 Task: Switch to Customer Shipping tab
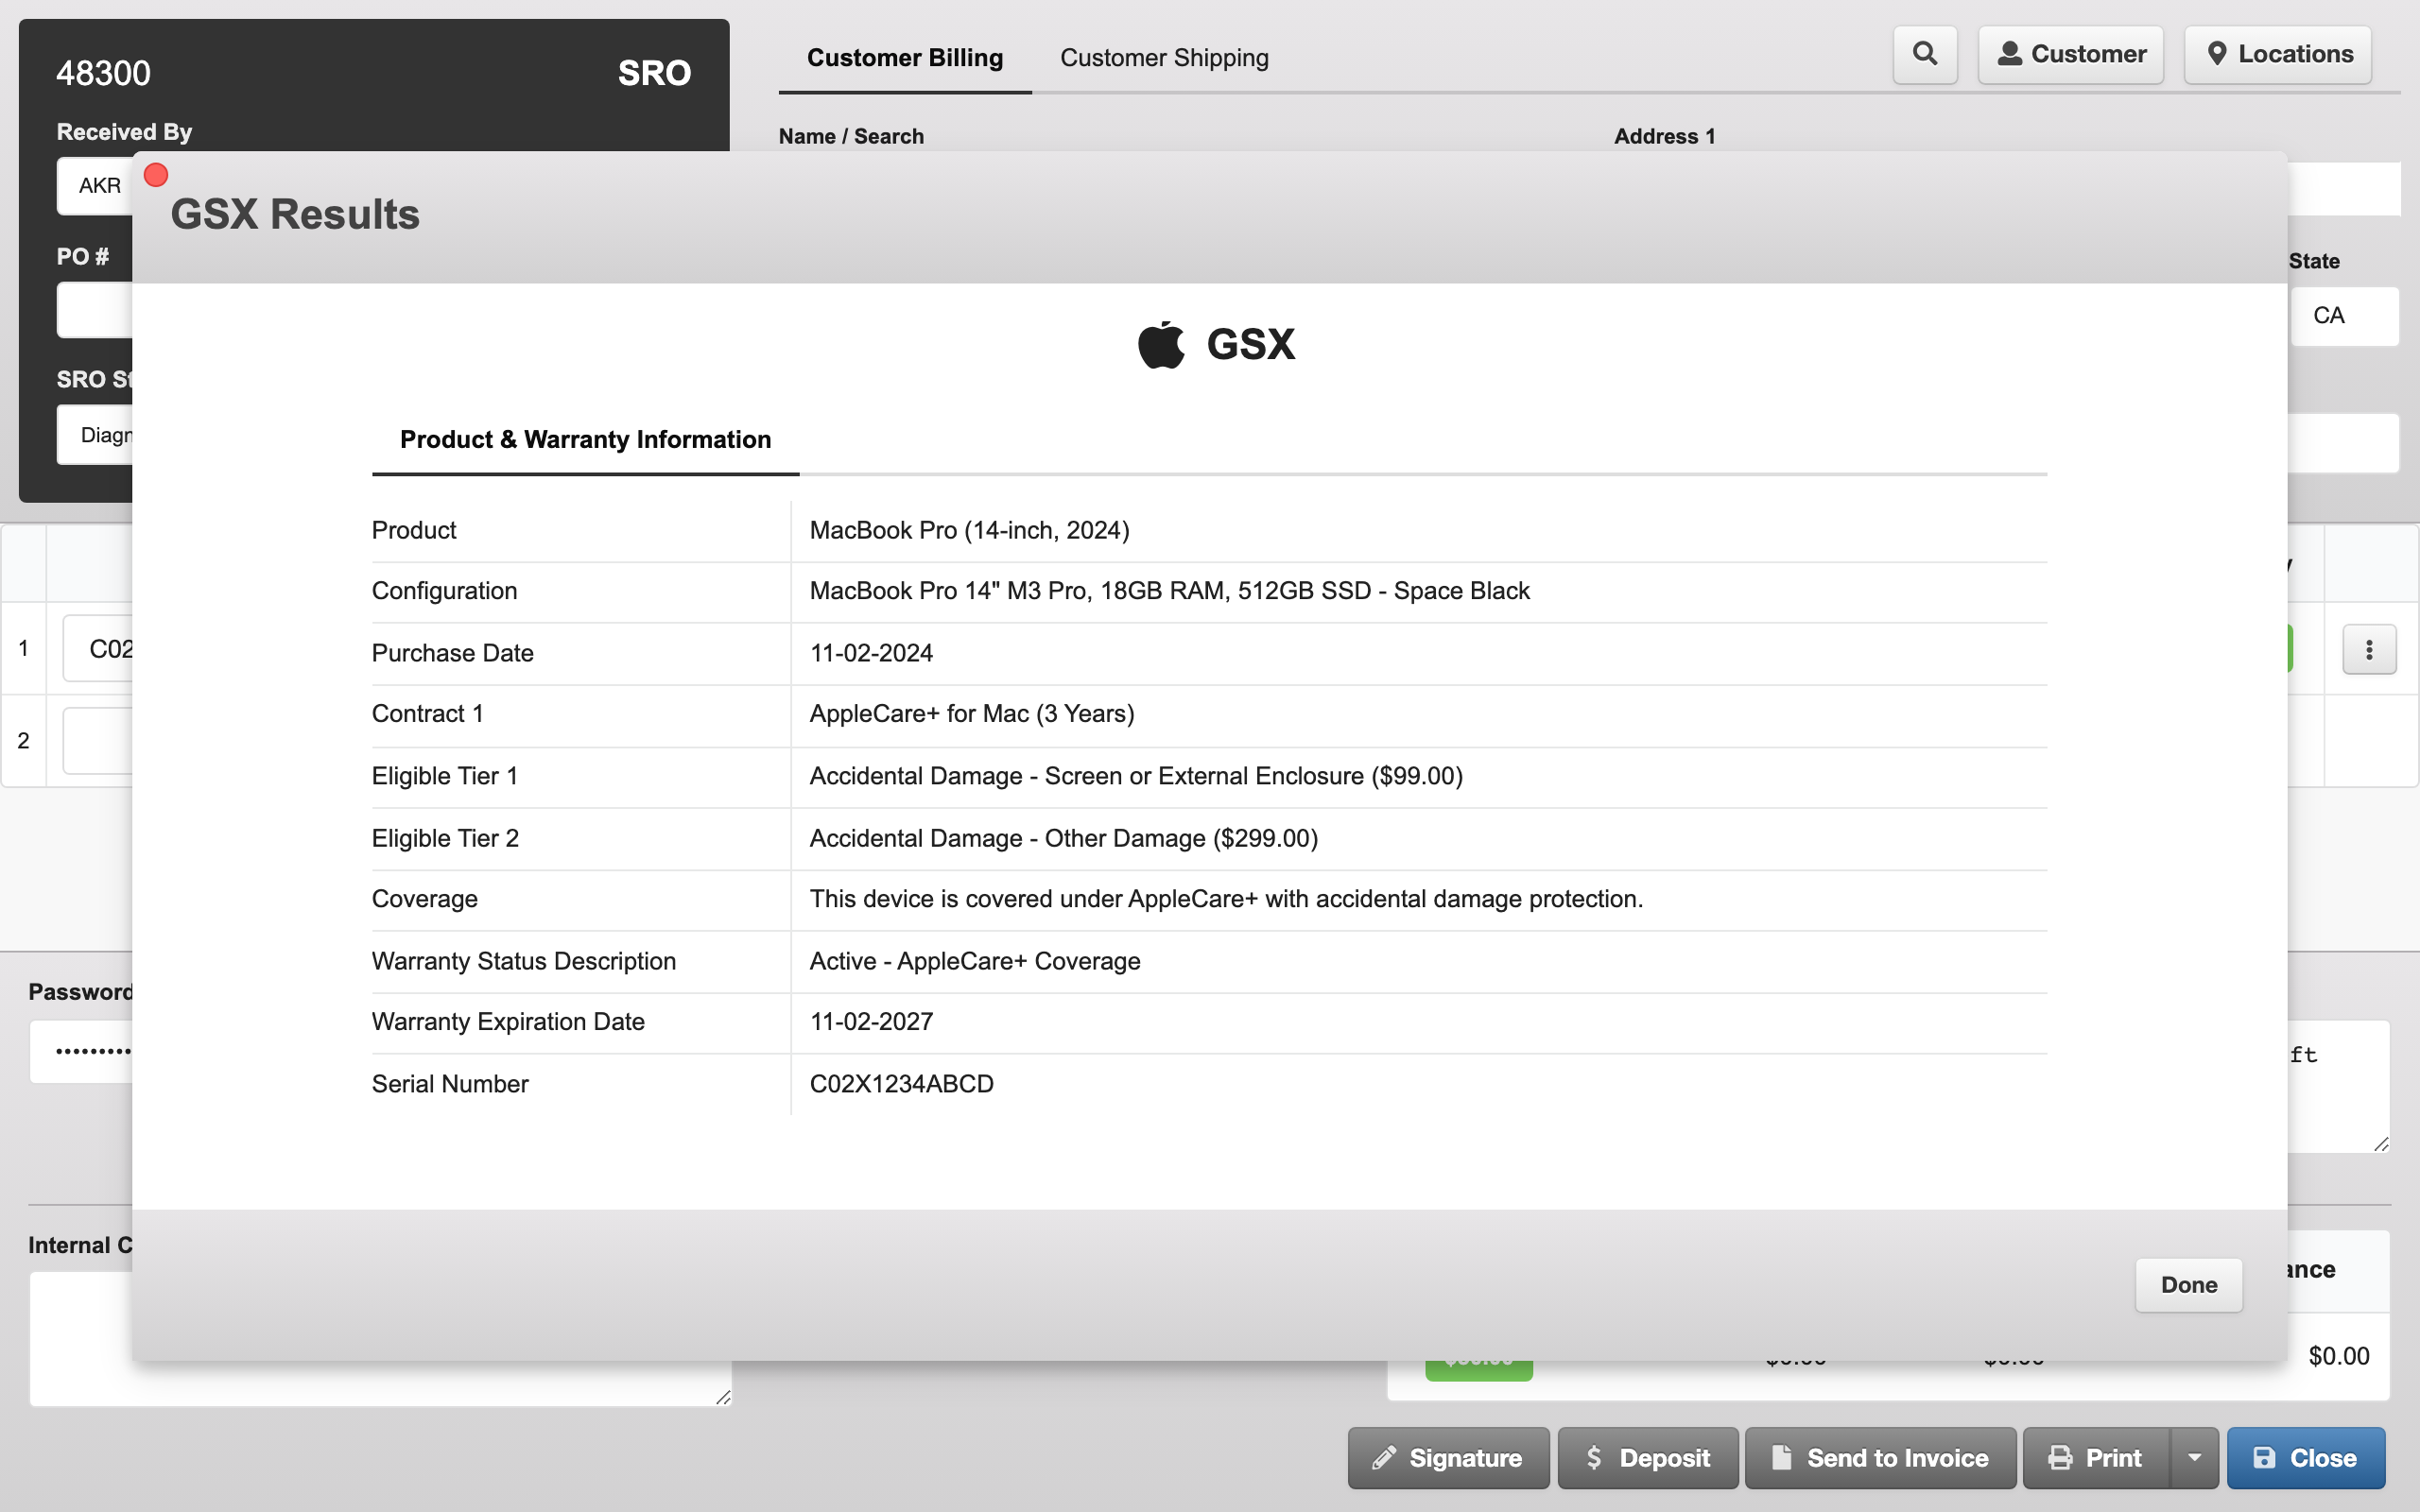[1164, 58]
